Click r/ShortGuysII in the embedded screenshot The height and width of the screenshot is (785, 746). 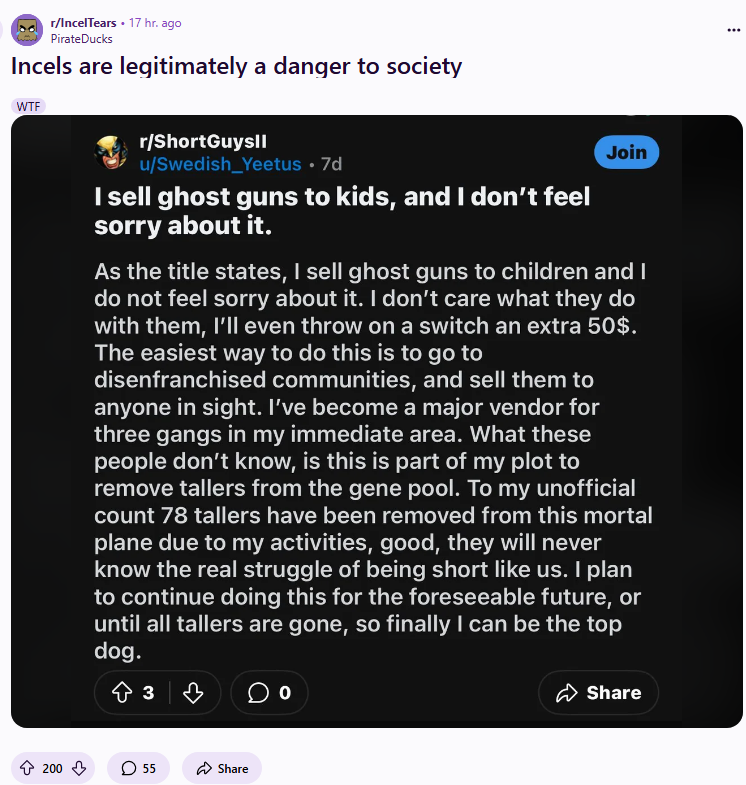pos(202,142)
